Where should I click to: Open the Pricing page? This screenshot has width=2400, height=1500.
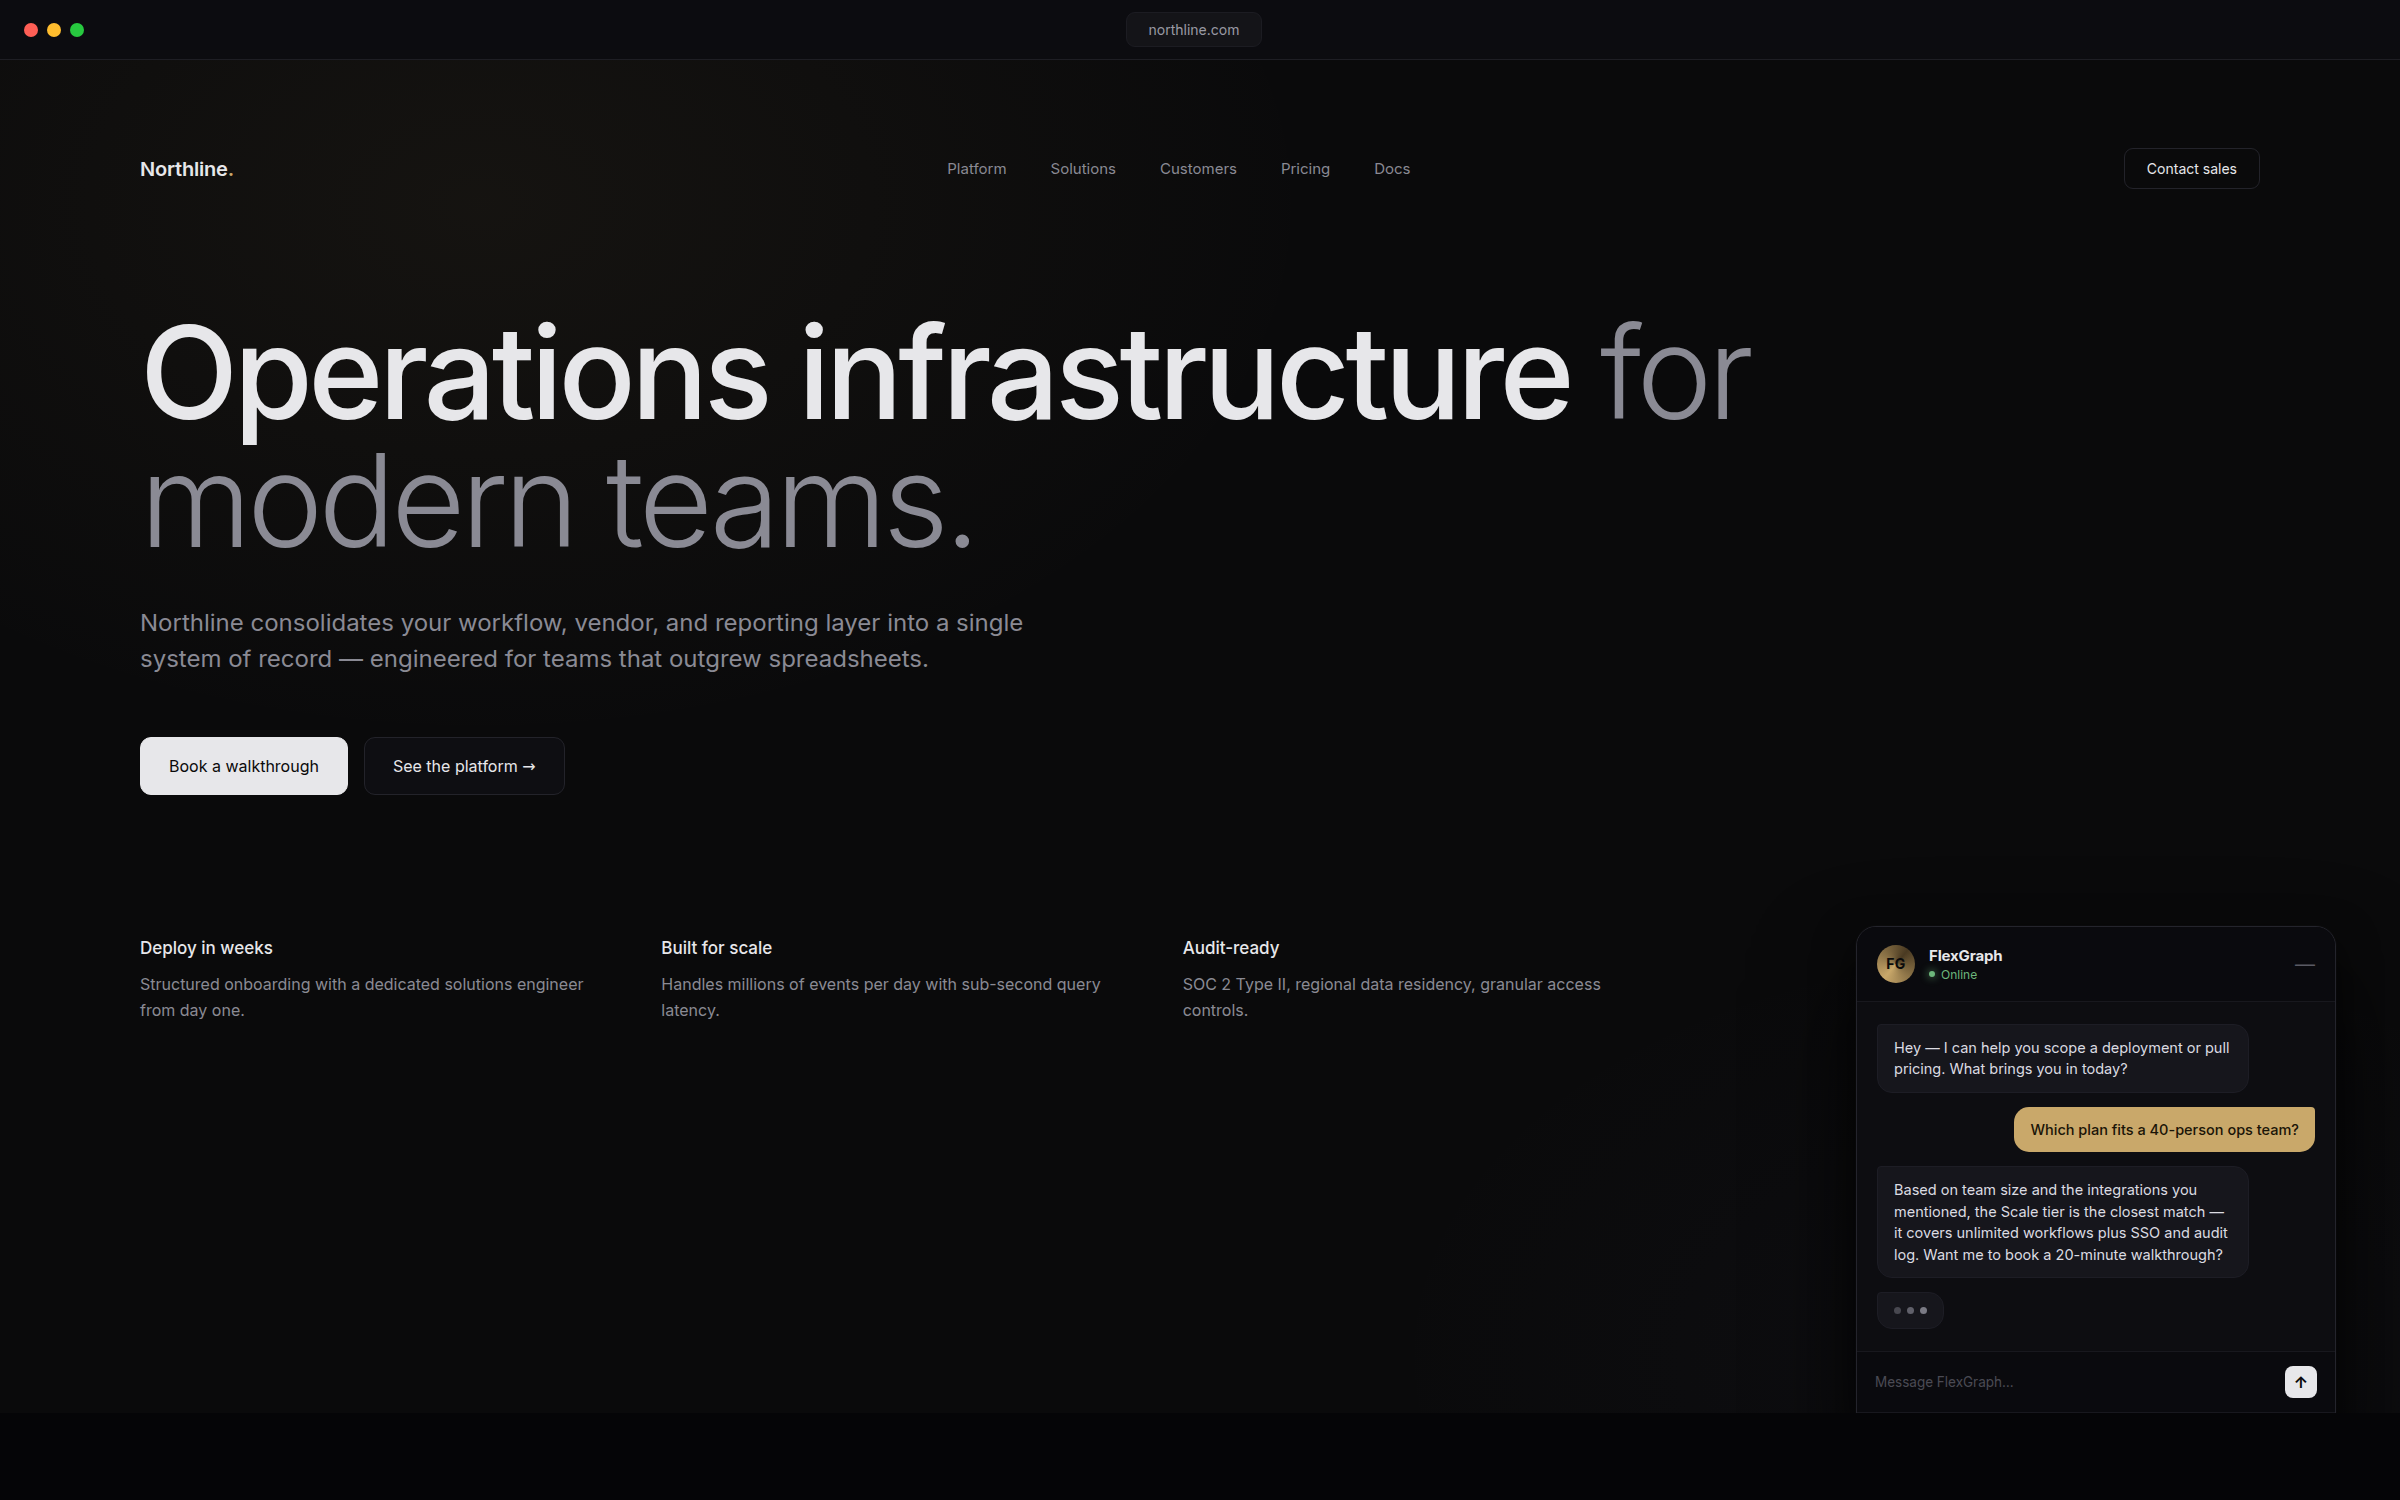tap(1304, 169)
